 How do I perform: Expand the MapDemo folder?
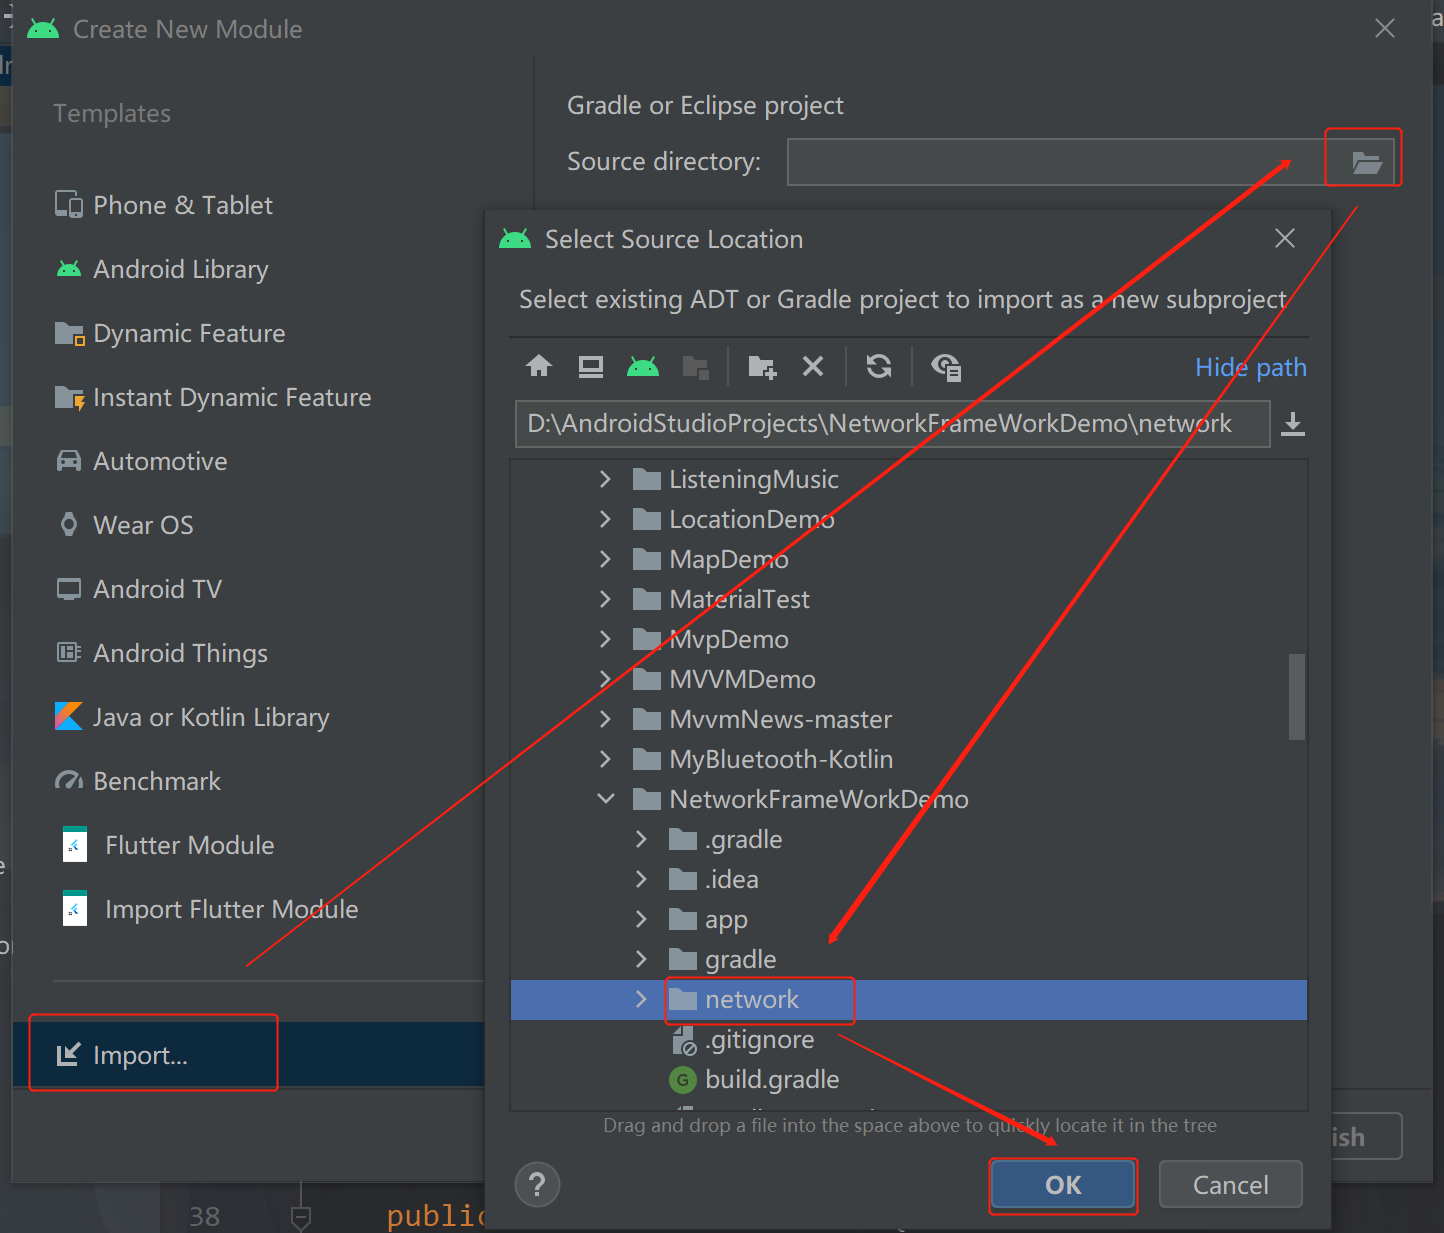605,559
